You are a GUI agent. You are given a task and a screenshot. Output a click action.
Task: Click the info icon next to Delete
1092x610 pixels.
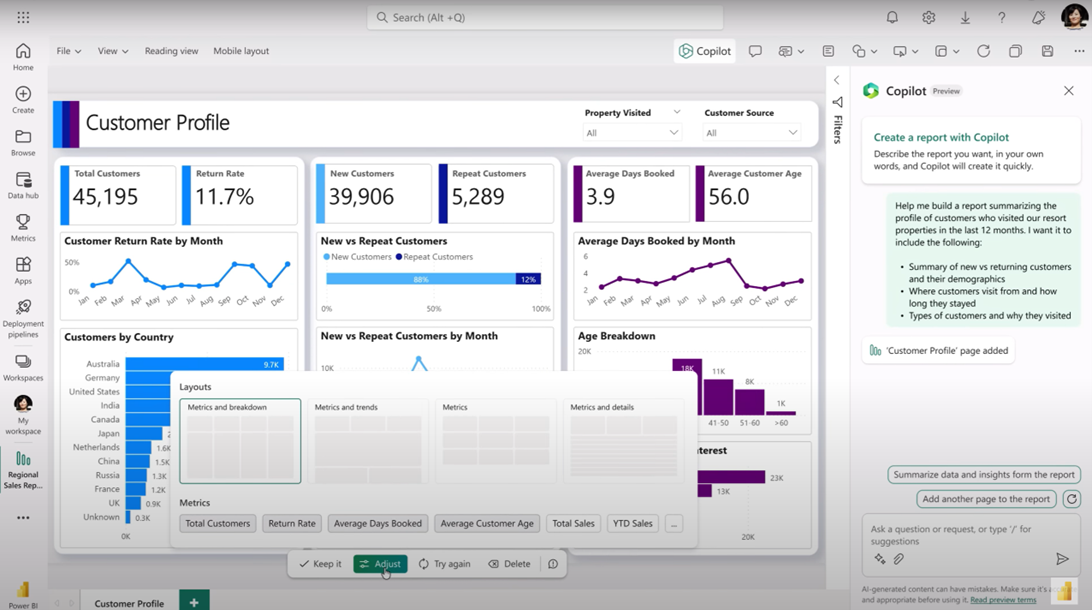click(x=553, y=564)
